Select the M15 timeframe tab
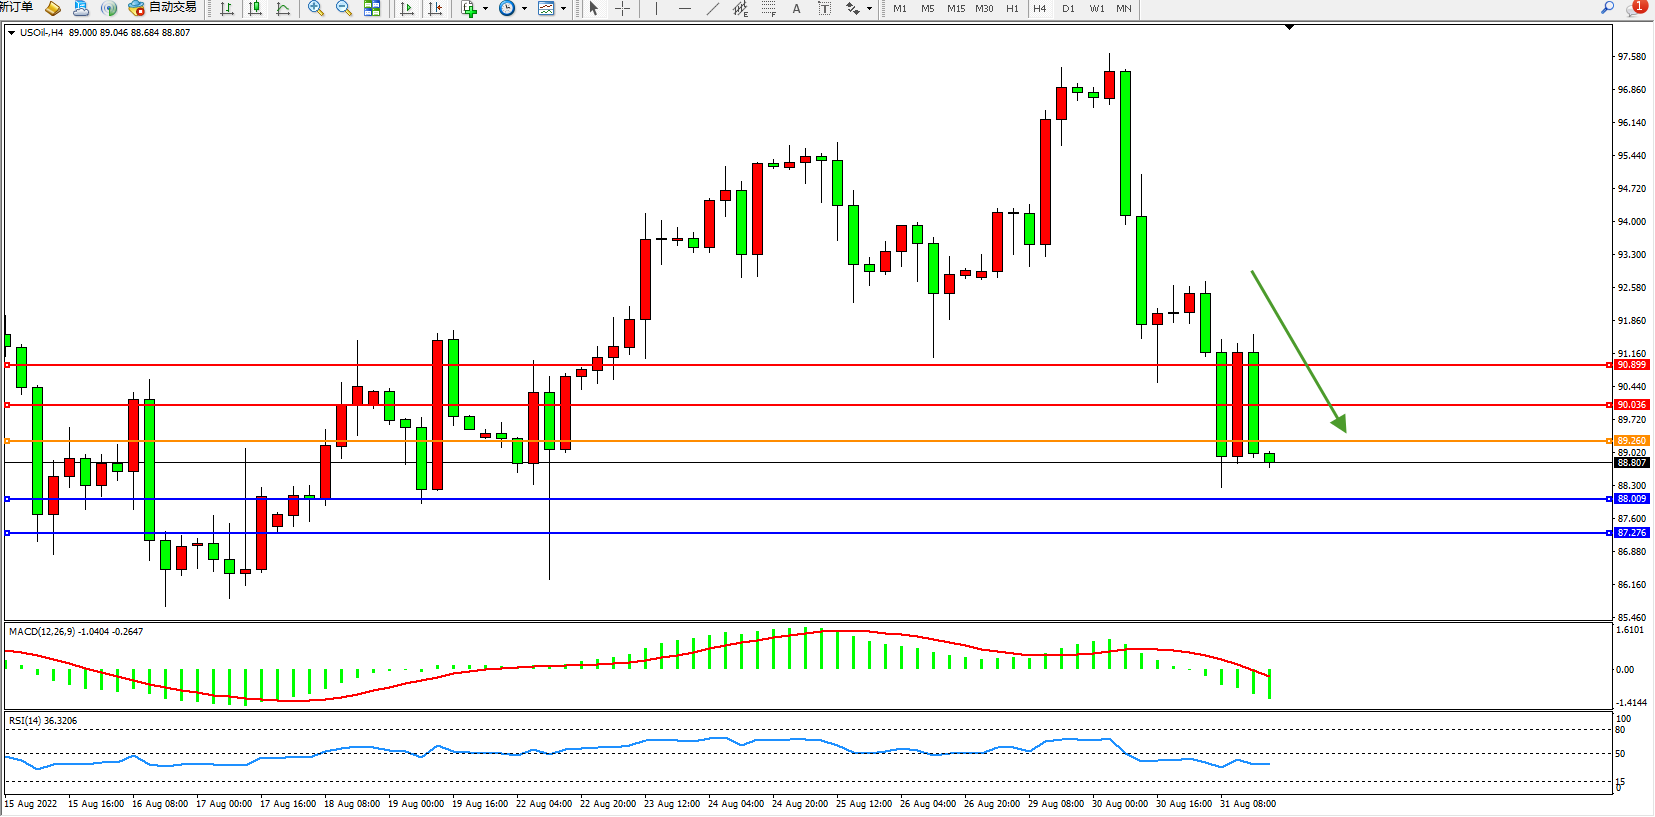This screenshot has height=817, width=1655. coord(956,9)
